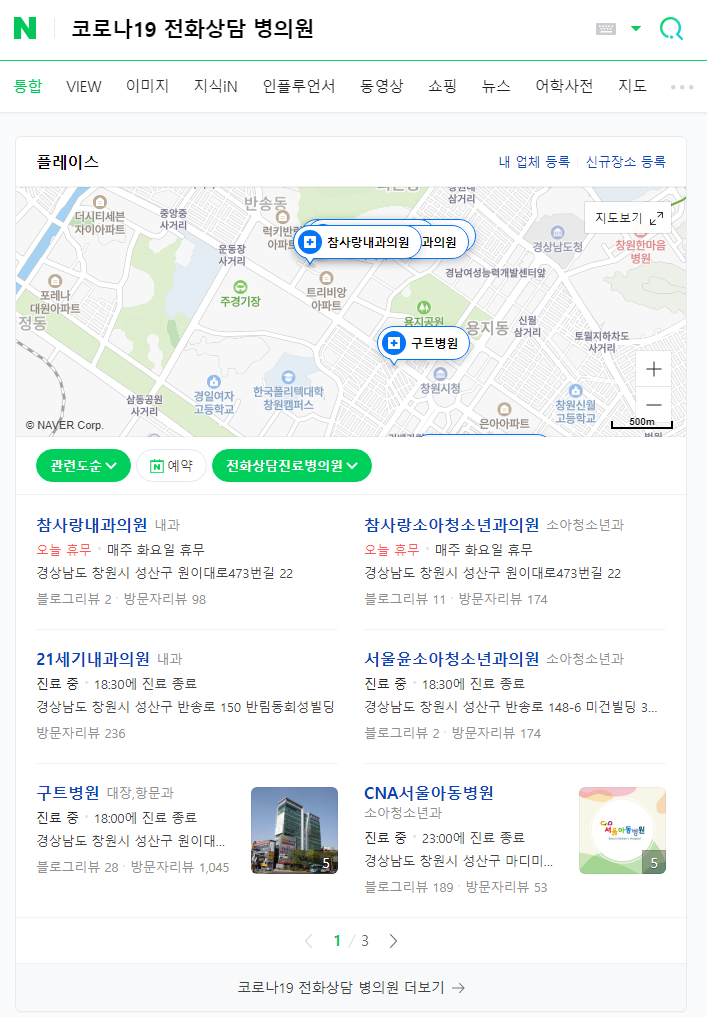Open 참사랑내과의원 listing

click(92, 525)
